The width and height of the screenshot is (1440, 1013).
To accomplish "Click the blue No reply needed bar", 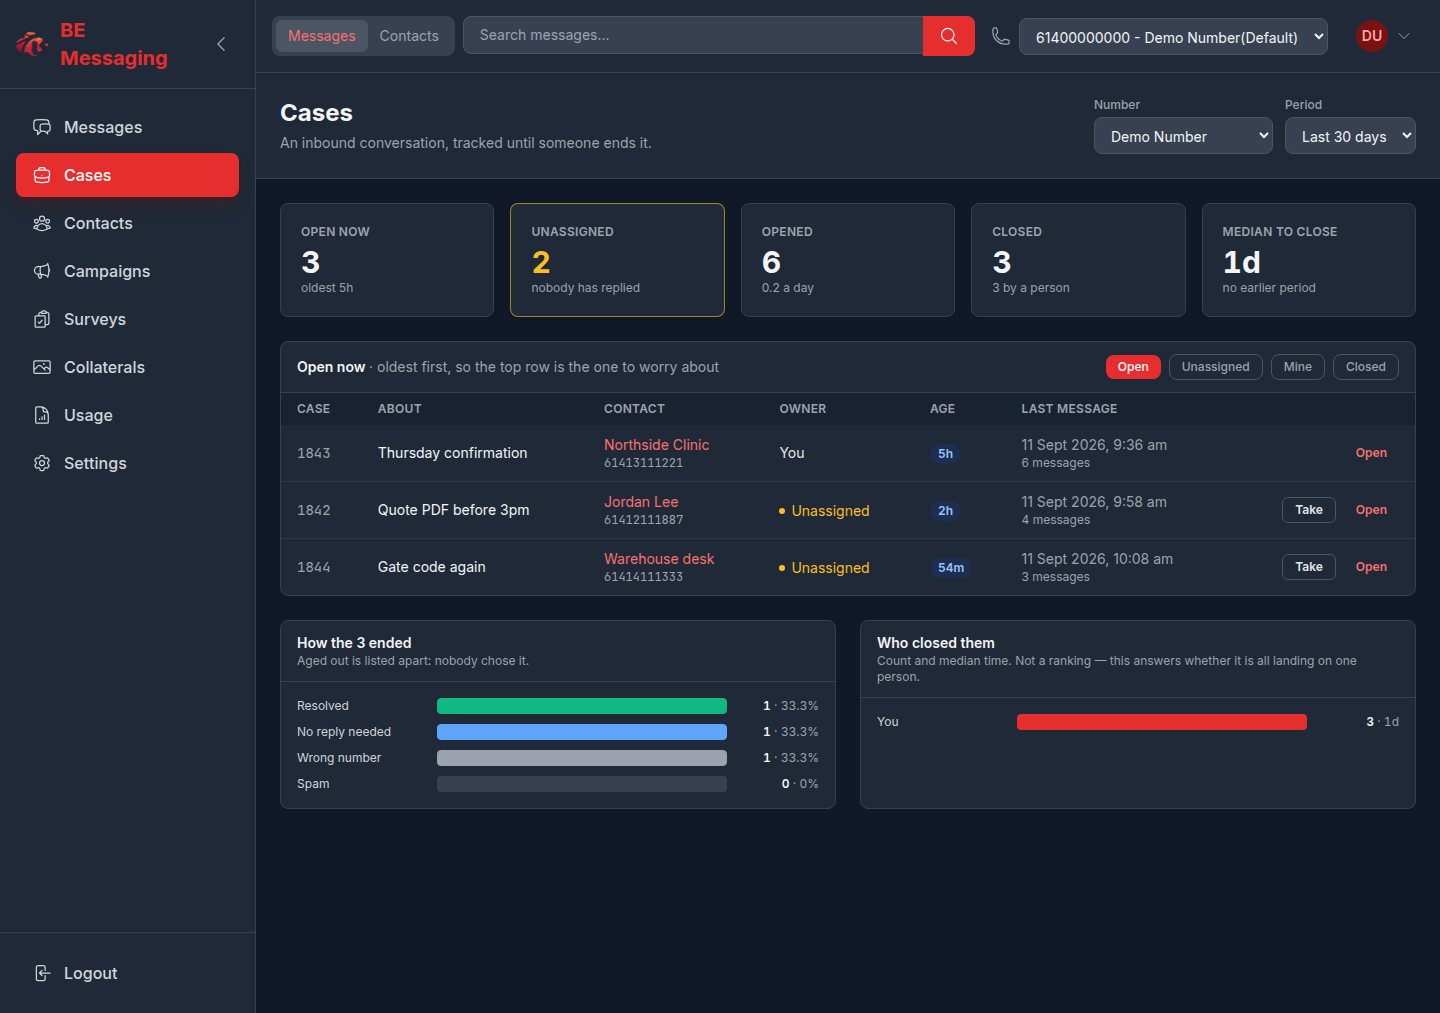I will (x=582, y=732).
